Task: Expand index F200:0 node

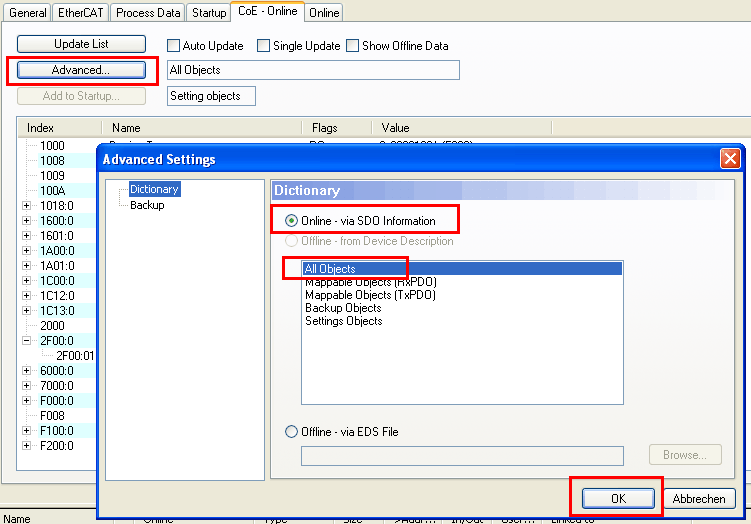Action: click(x=26, y=445)
